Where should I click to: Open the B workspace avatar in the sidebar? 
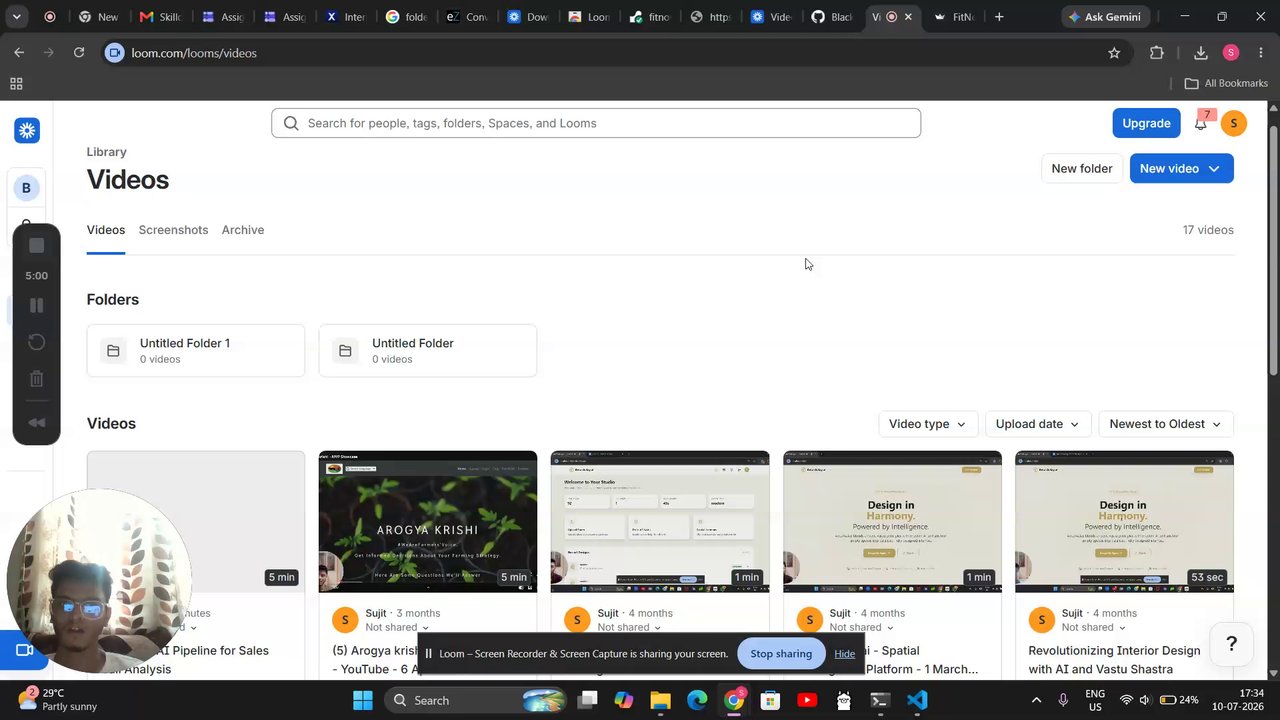click(x=26, y=188)
